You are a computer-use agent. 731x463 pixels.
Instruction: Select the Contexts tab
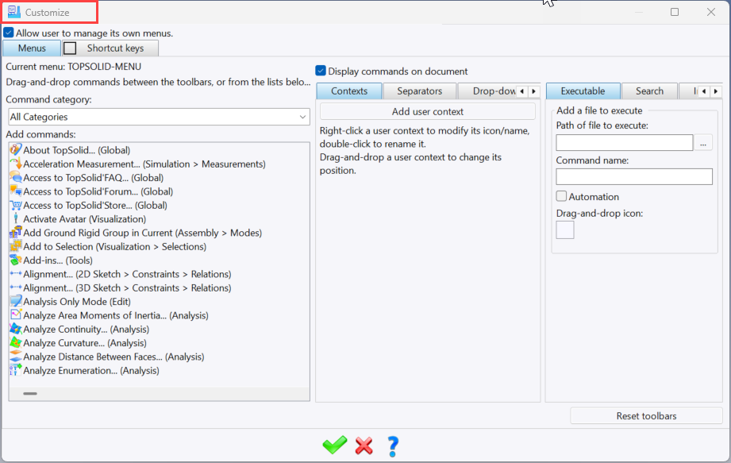[349, 91]
